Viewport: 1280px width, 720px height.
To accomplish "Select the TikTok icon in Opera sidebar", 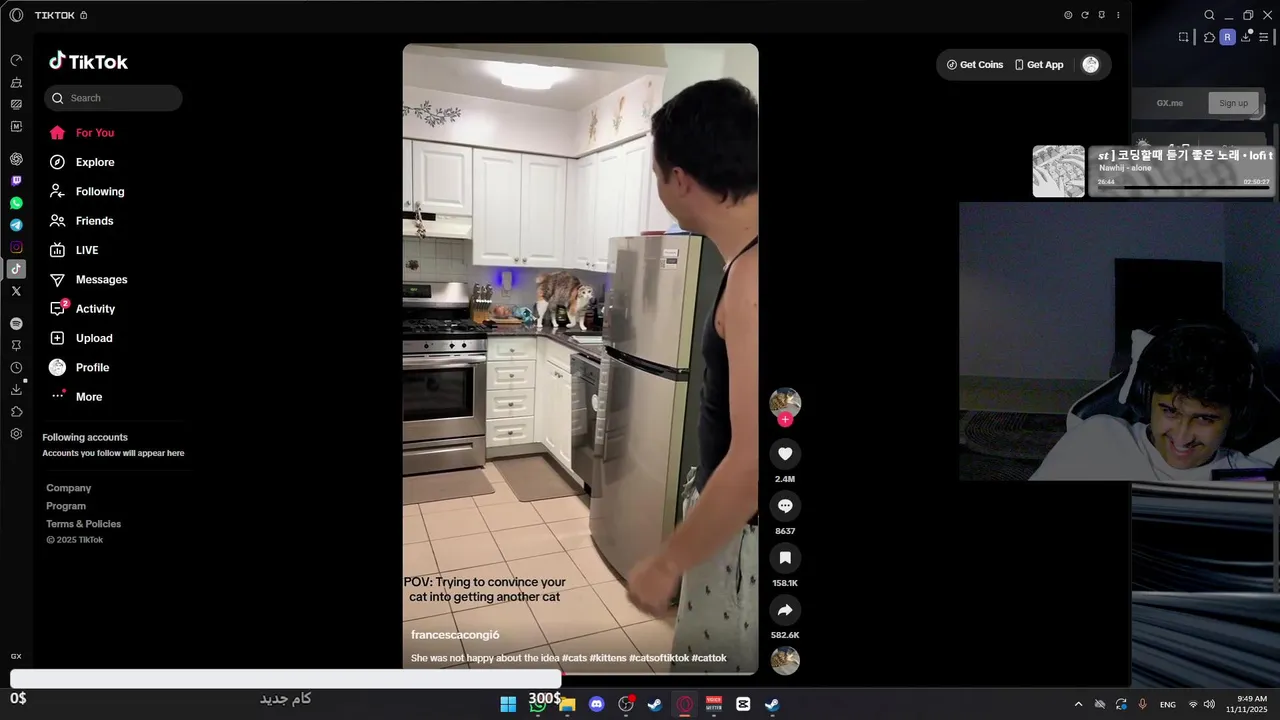I will [x=16, y=269].
